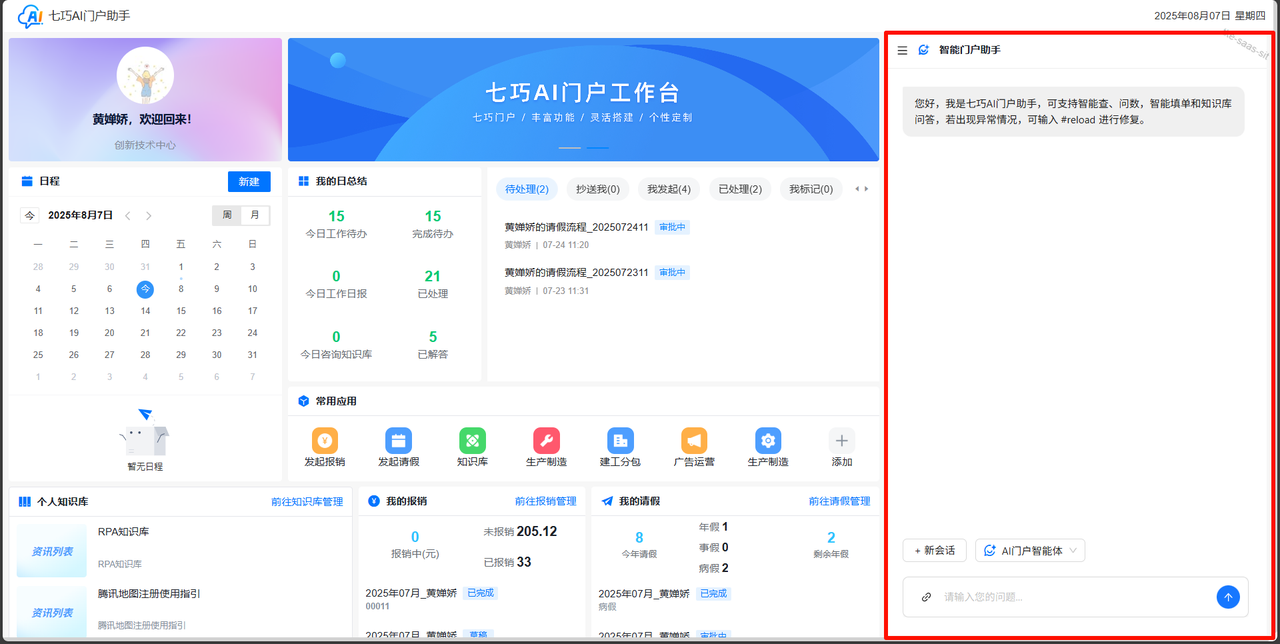Open the 建工分包 app icon

(x=620, y=441)
